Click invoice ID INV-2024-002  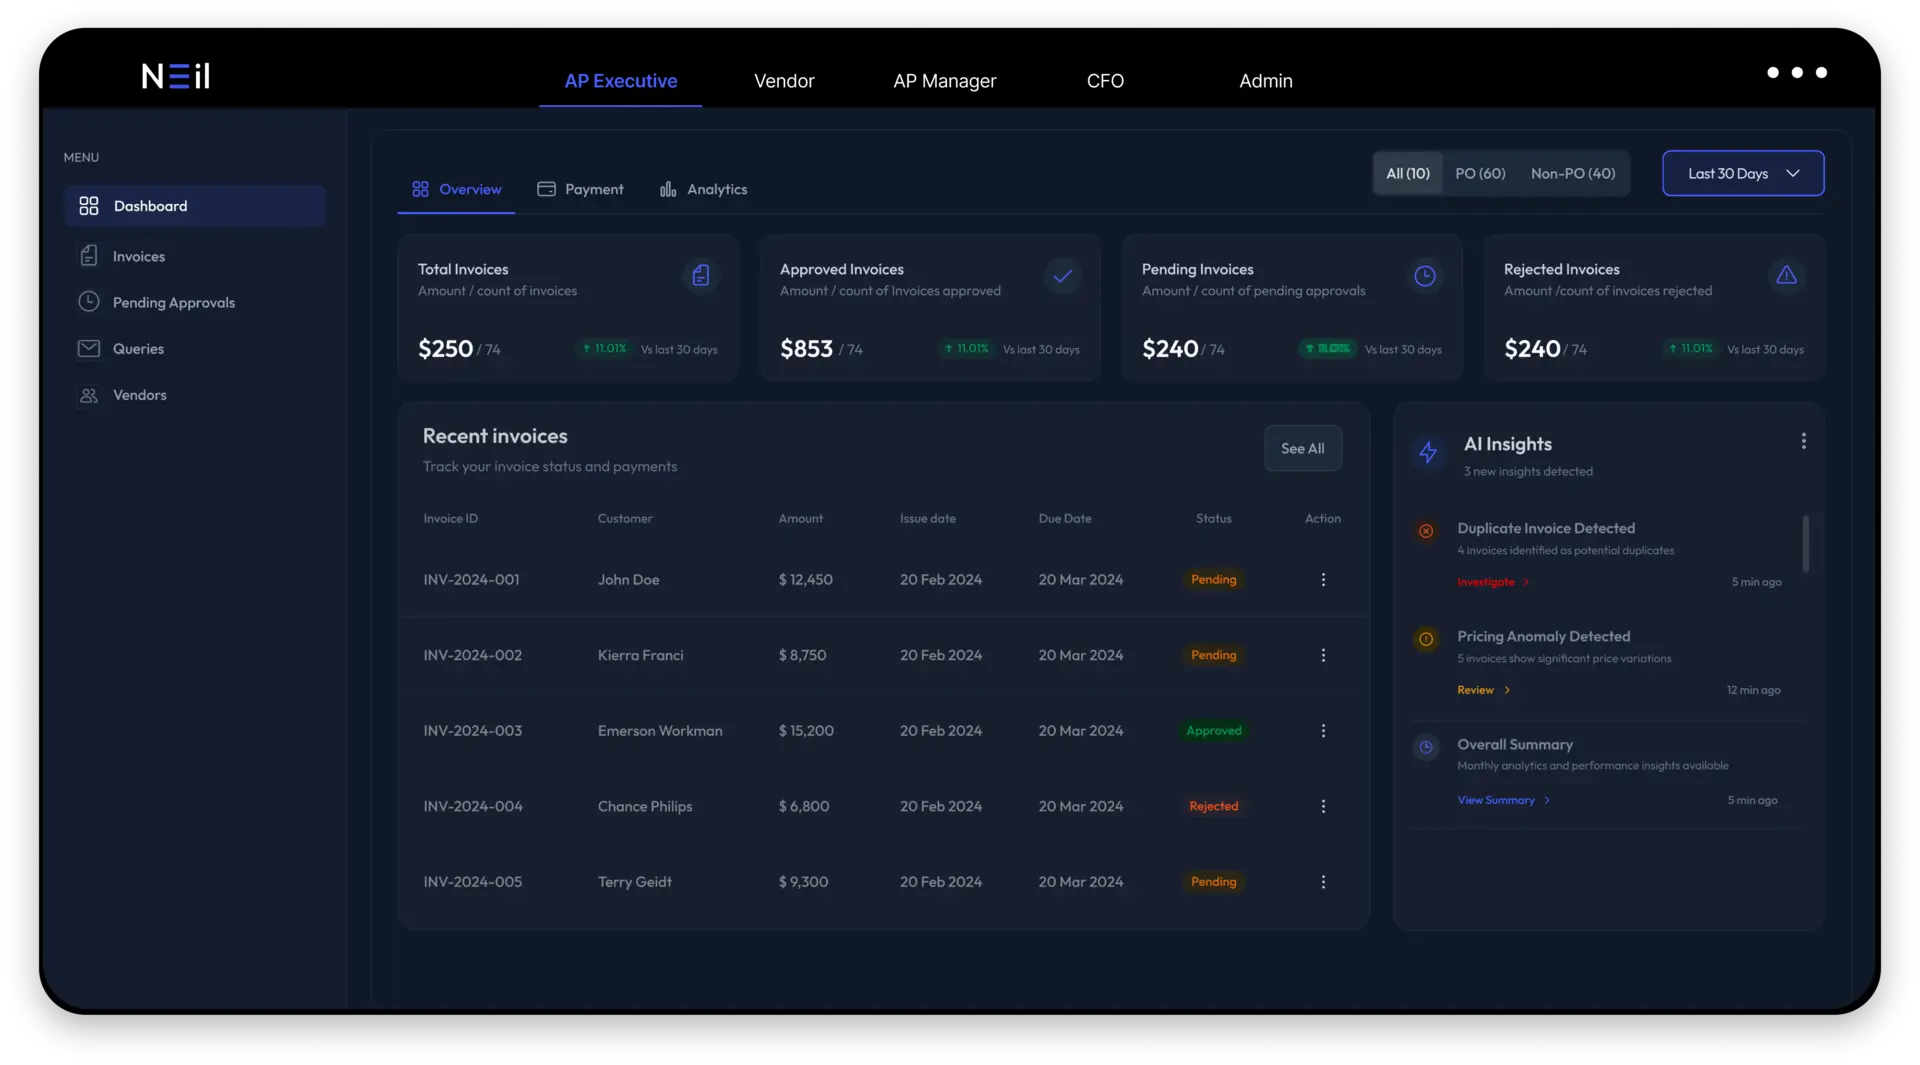pyautogui.click(x=472, y=655)
